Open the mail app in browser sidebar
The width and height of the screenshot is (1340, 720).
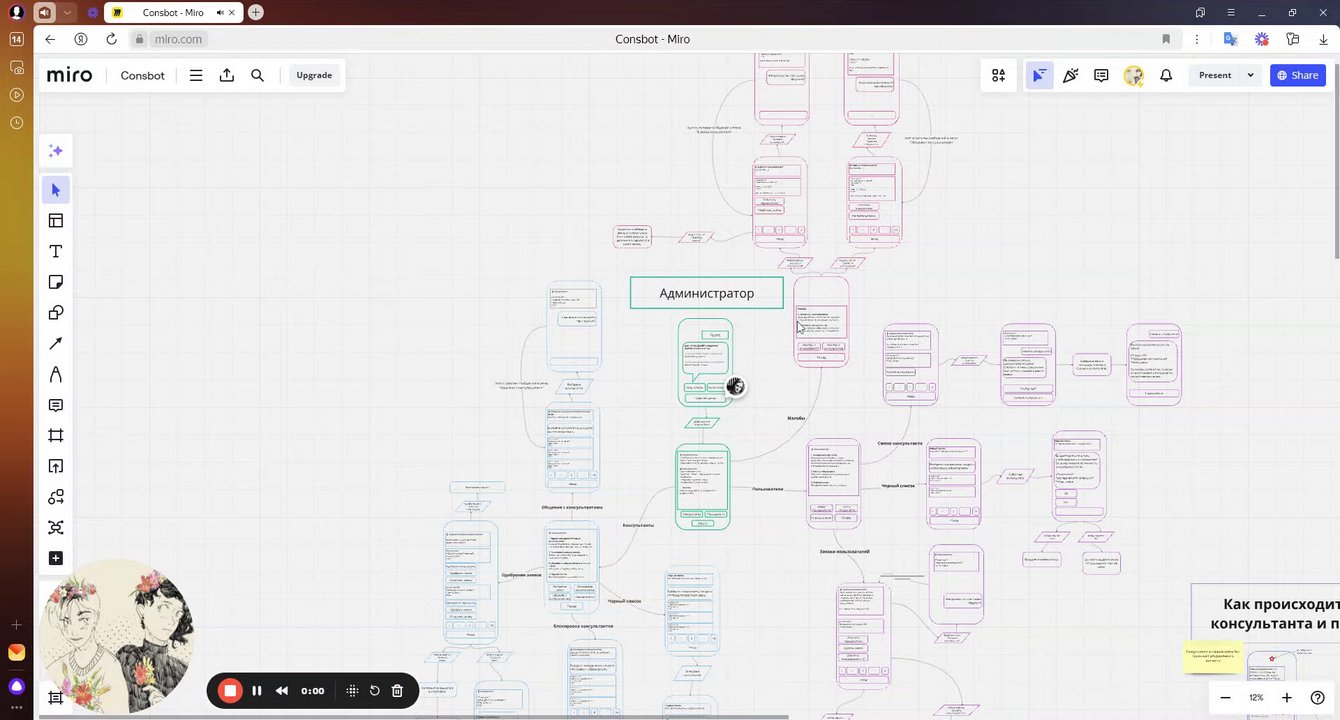click(16, 652)
